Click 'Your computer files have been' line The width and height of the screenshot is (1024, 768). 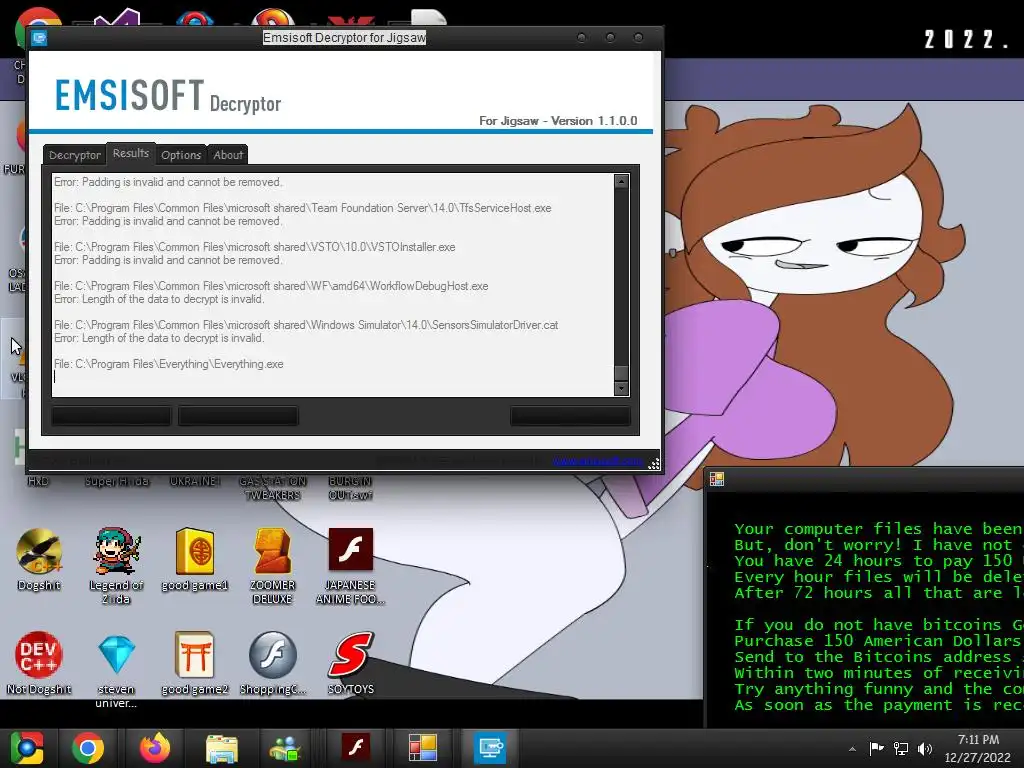point(878,528)
